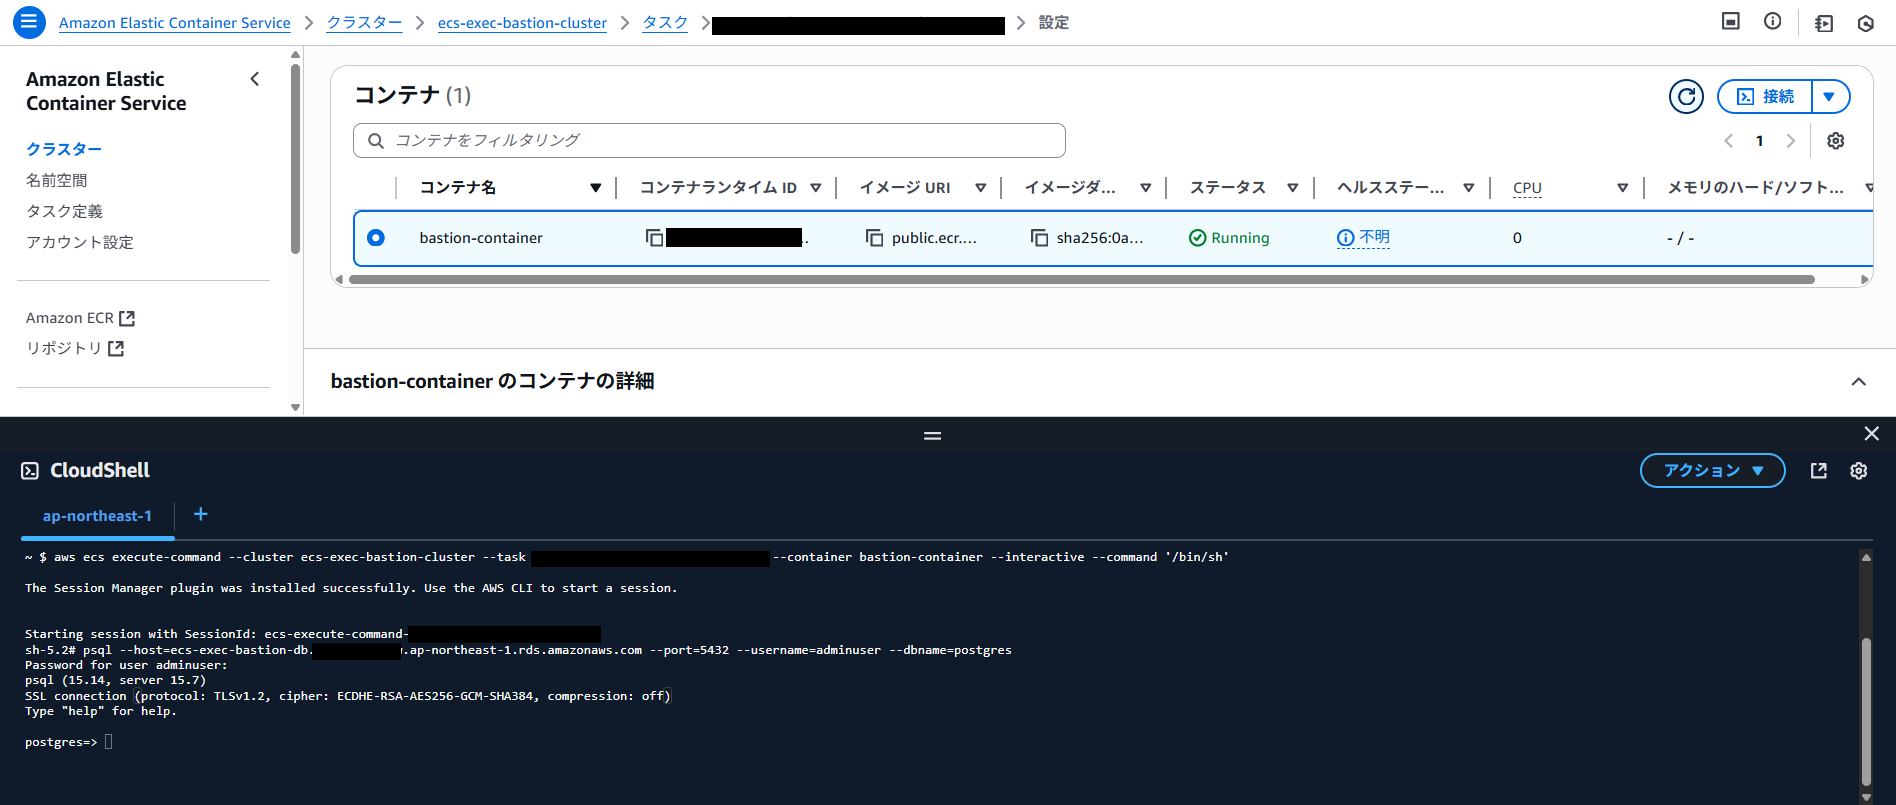This screenshot has width=1896, height=805.
Task: Select クラスター in the sidebar
Action: tap(64, 149)
